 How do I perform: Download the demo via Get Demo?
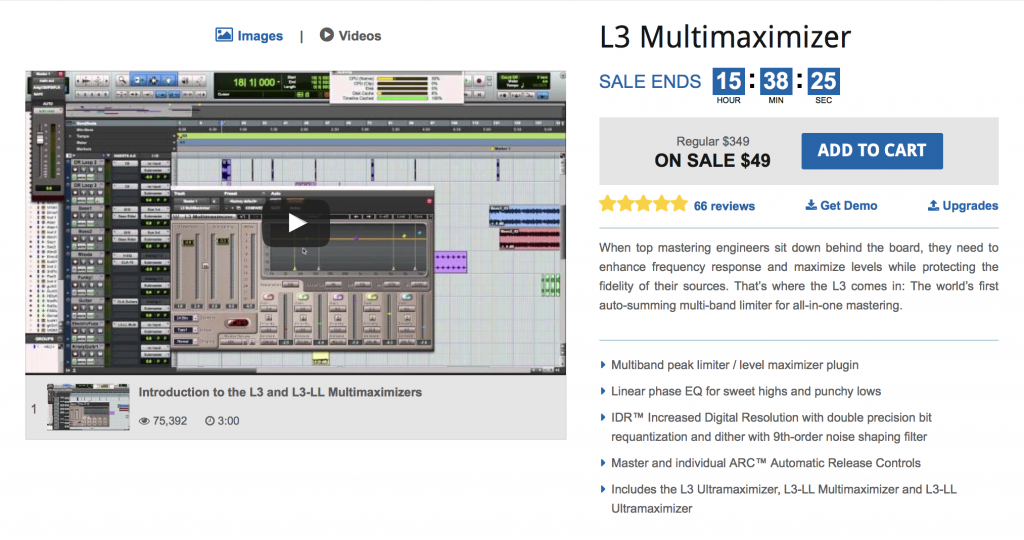[x=841, y=206]
